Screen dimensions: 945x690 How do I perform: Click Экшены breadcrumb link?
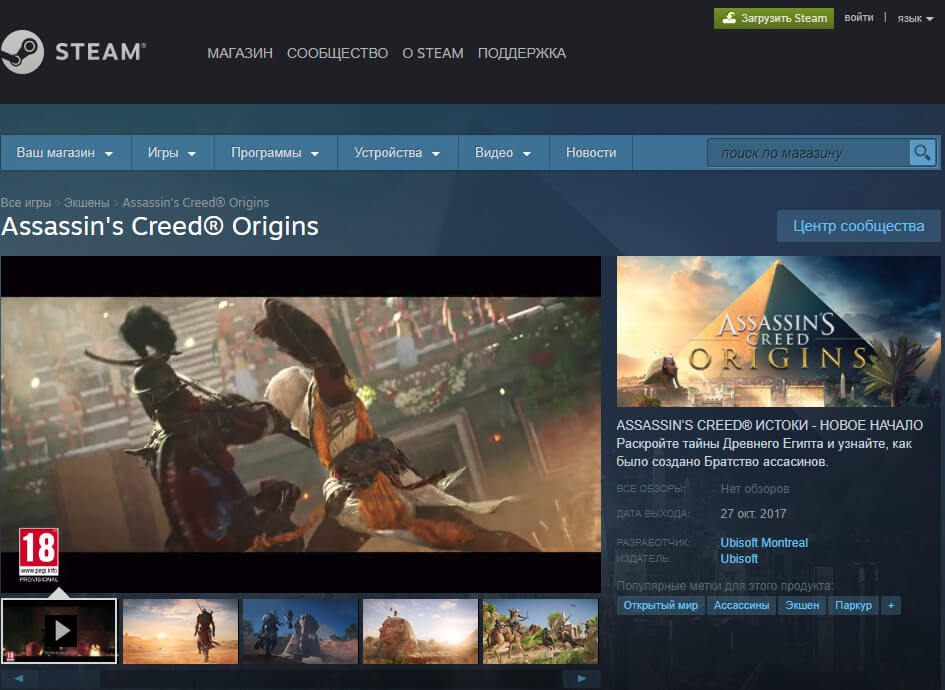point(87,202)
